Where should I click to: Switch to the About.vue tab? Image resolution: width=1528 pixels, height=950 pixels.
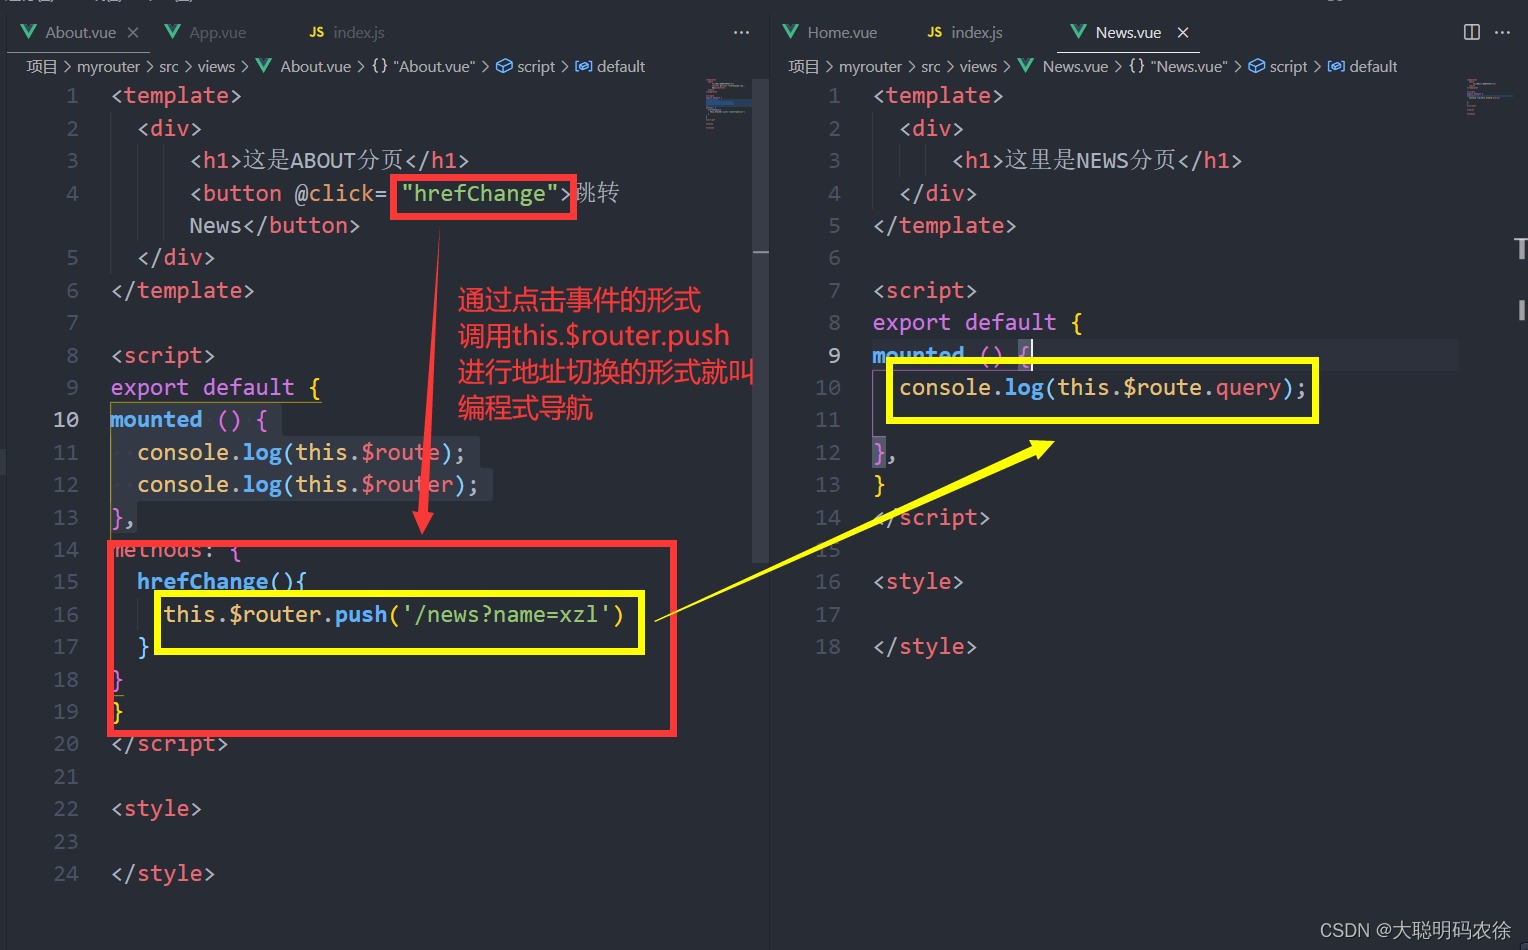coord(80,32)
